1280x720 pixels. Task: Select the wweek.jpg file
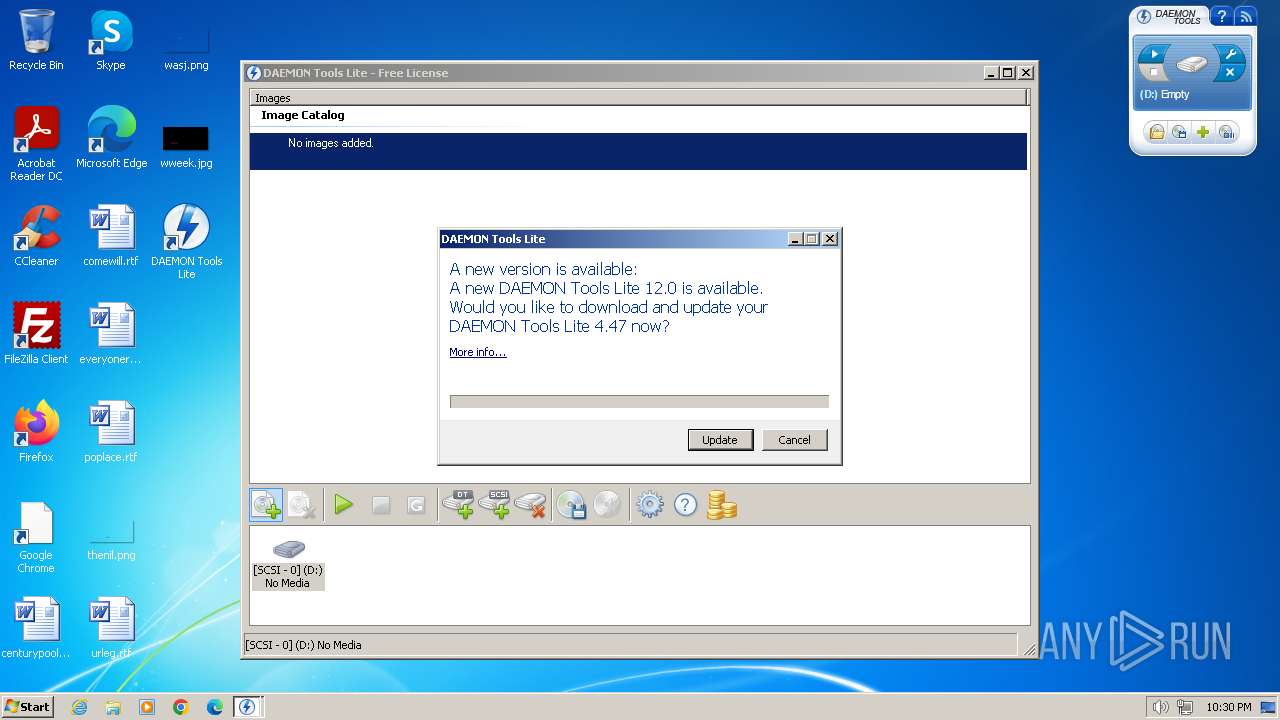186,145
